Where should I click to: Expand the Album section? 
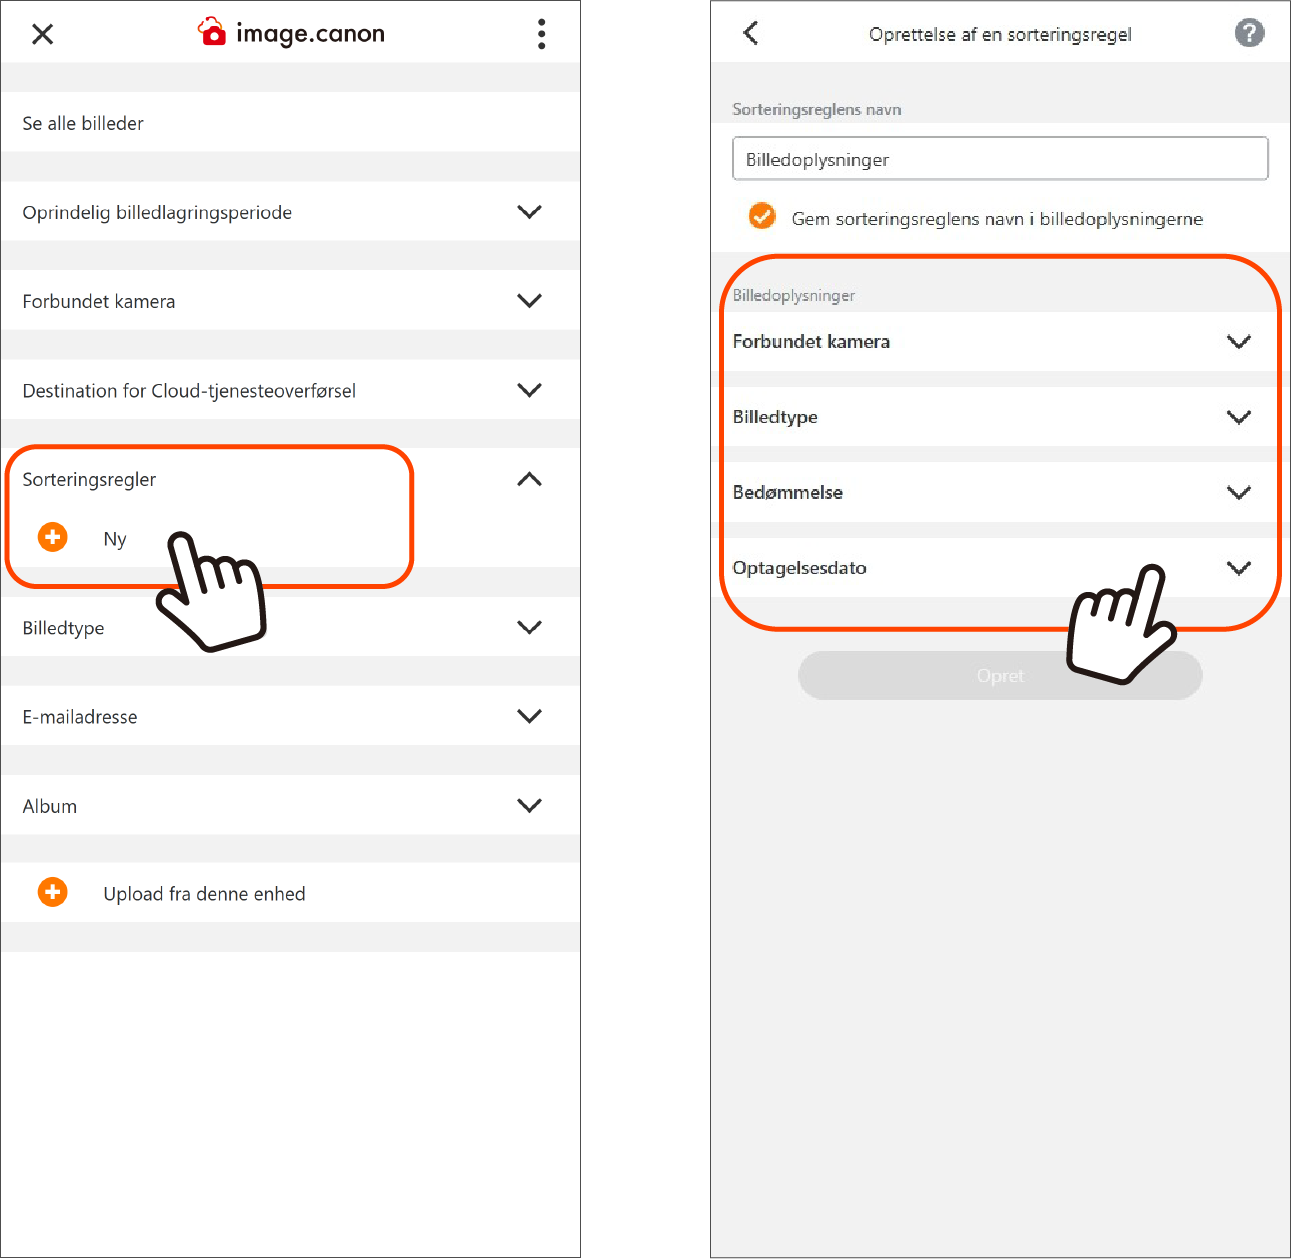[290, 805]
